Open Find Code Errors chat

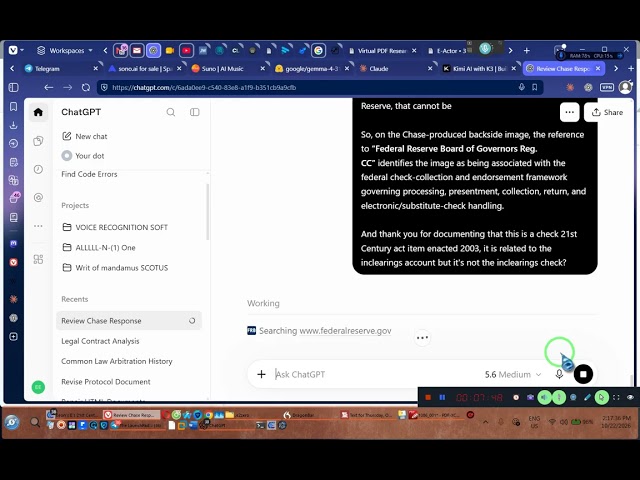89,174
